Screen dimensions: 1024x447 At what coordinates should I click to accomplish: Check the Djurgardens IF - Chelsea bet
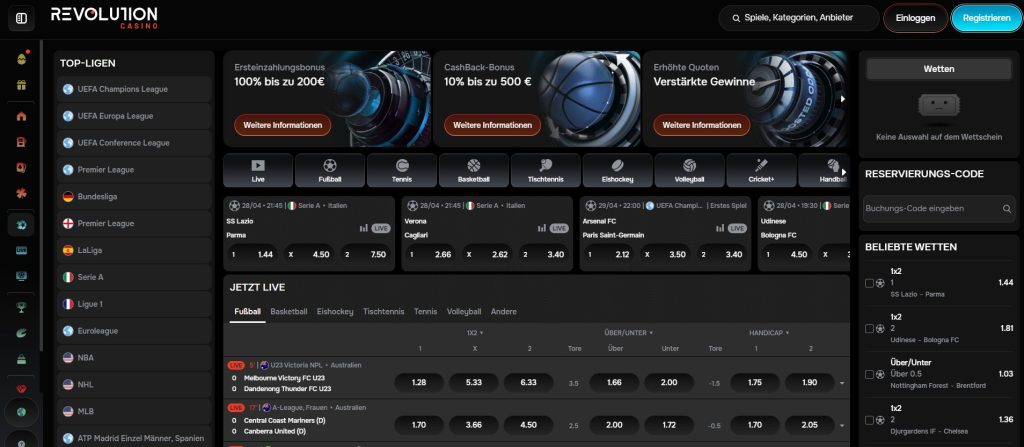(x=869, y=420)
